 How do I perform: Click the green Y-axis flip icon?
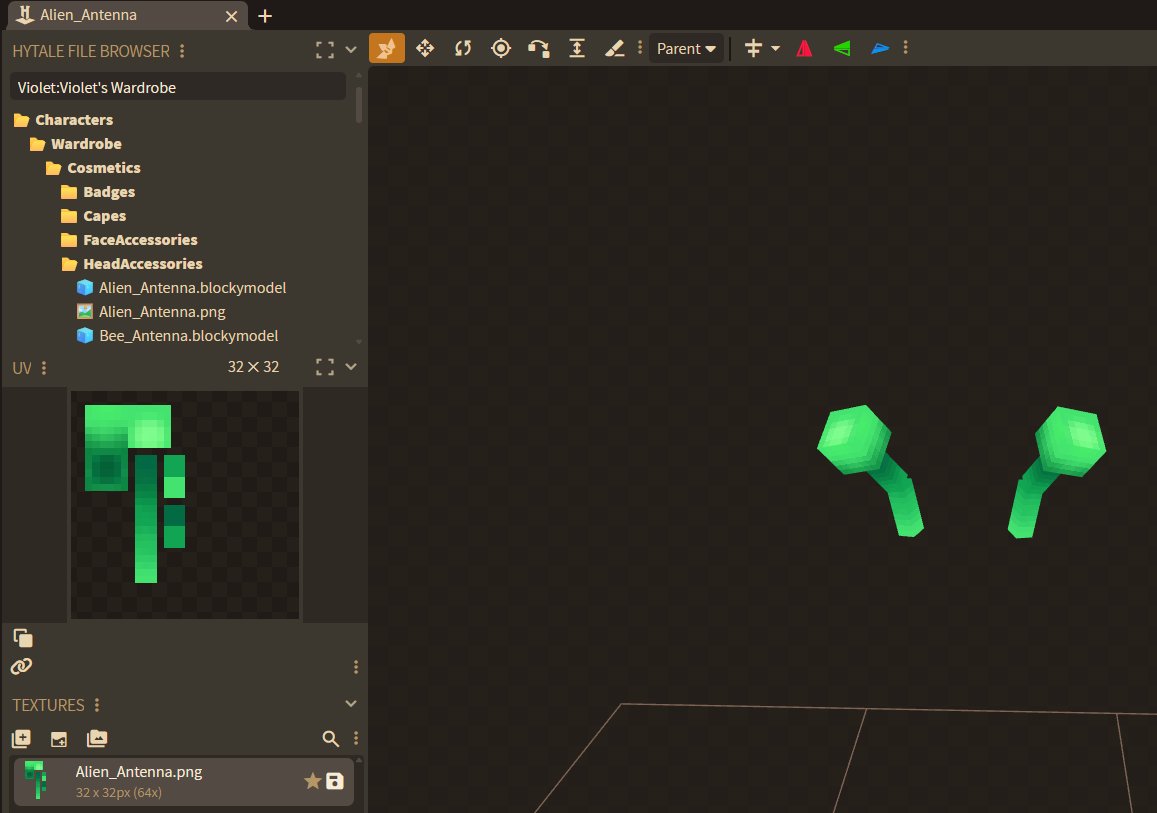[842, 49]
